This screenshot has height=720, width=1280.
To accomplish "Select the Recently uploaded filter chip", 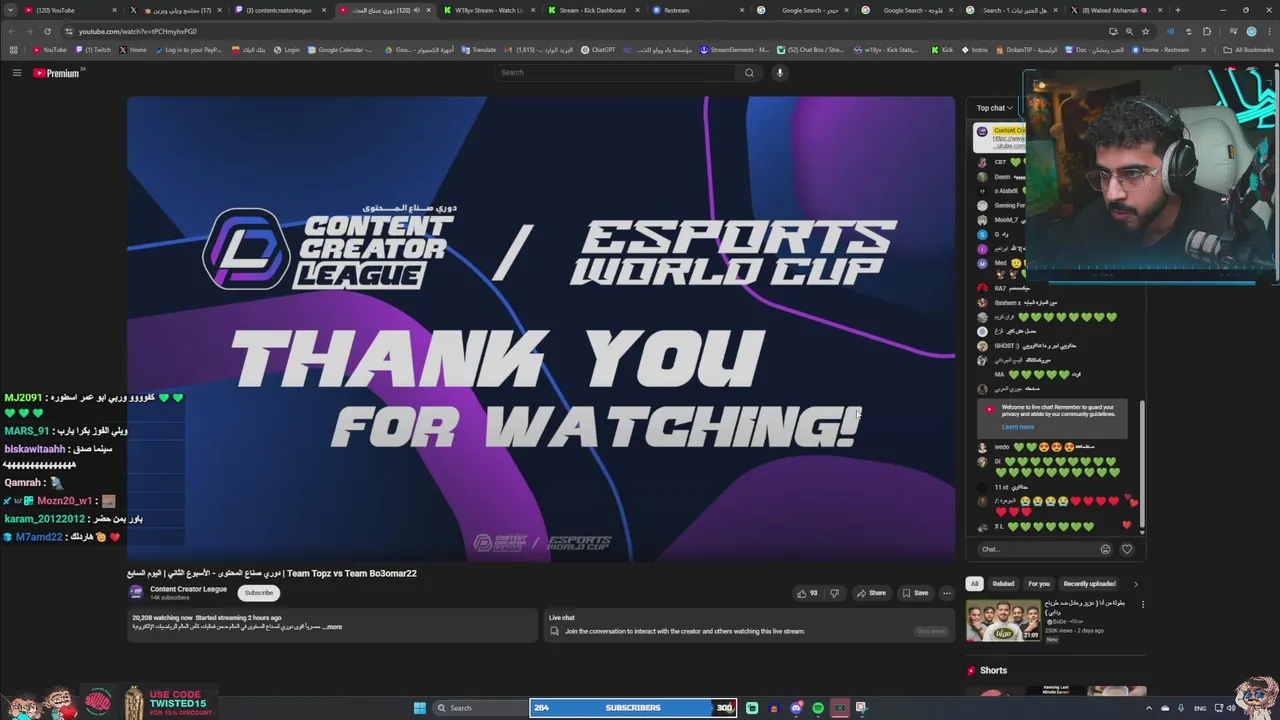I will pos(1089,584).
